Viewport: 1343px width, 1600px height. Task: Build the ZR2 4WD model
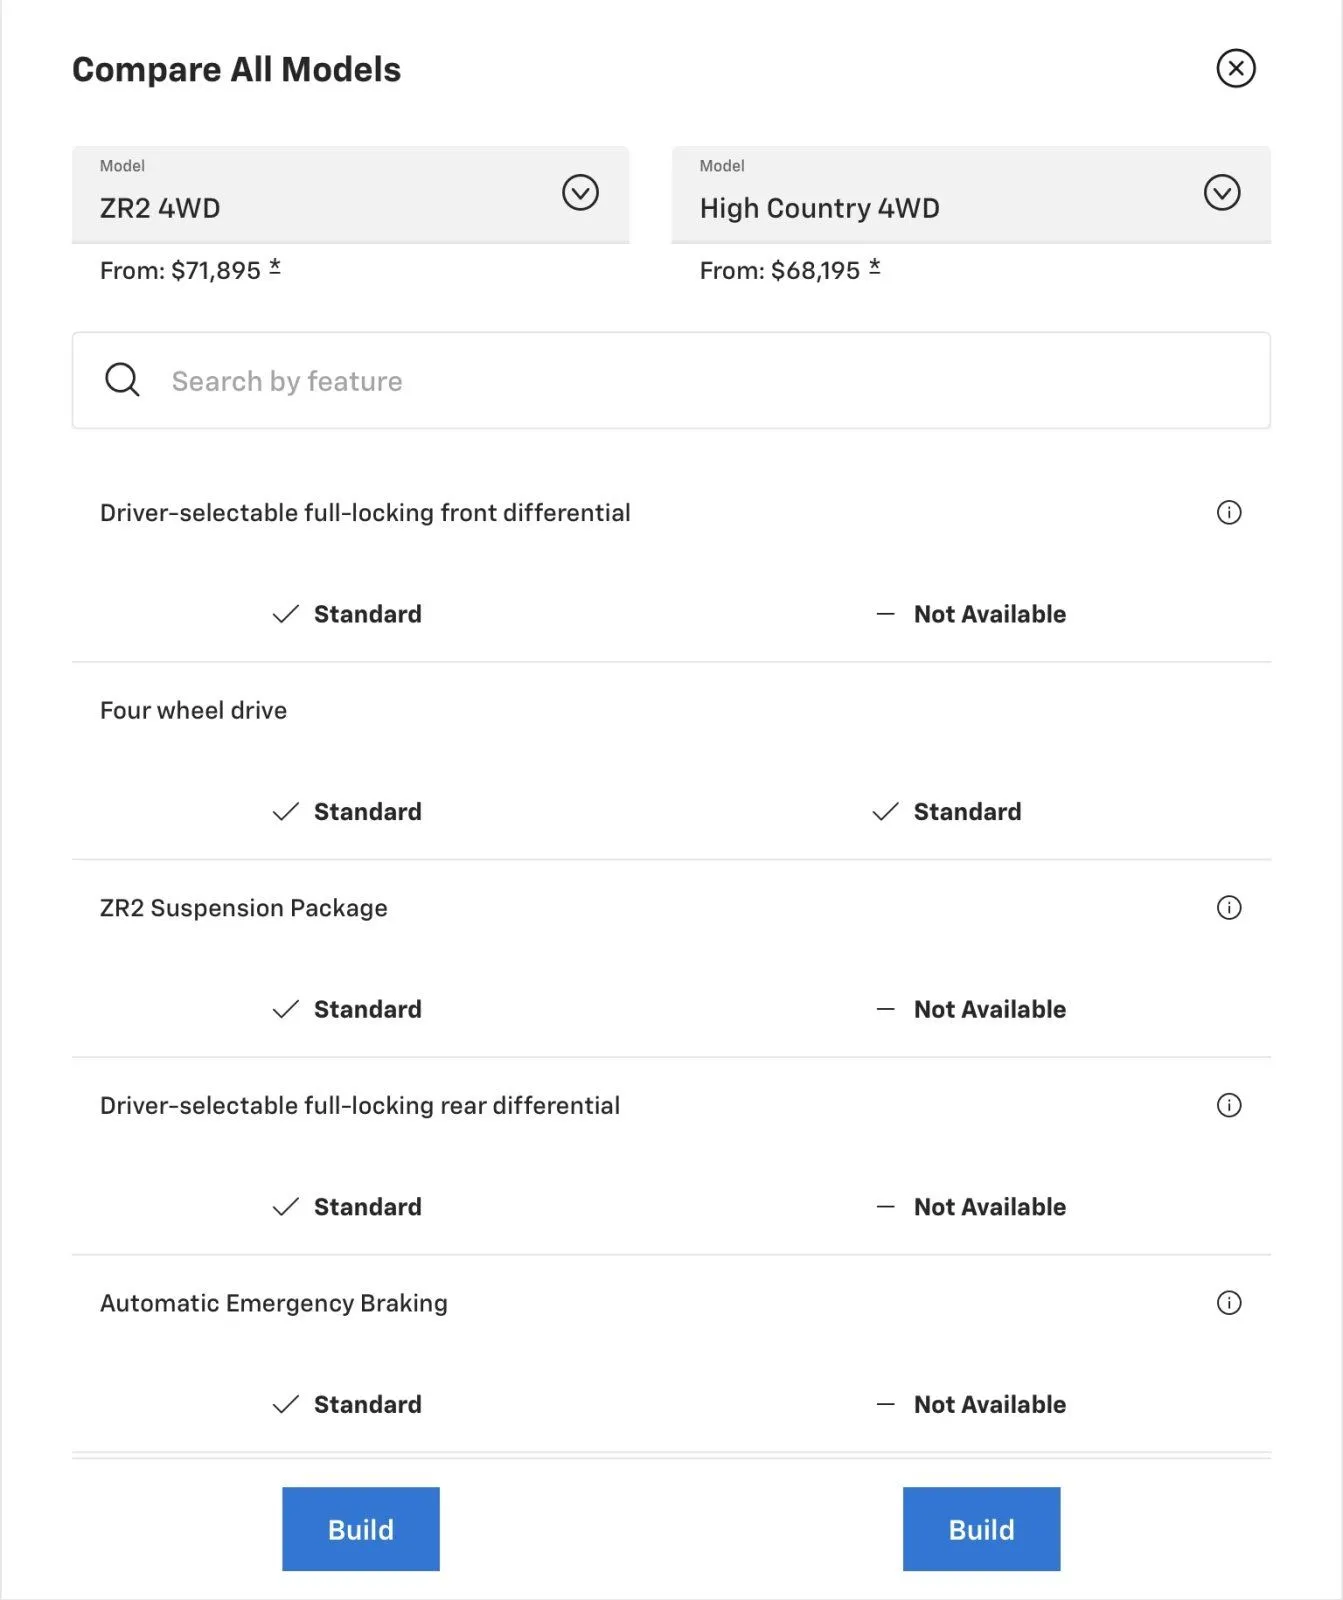coord(361,1529)
